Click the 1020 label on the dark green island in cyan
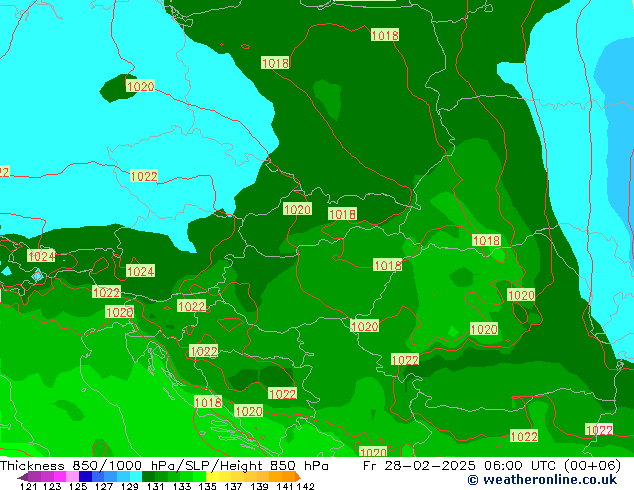Screen dimensions: 634x490 coord(140,86)
